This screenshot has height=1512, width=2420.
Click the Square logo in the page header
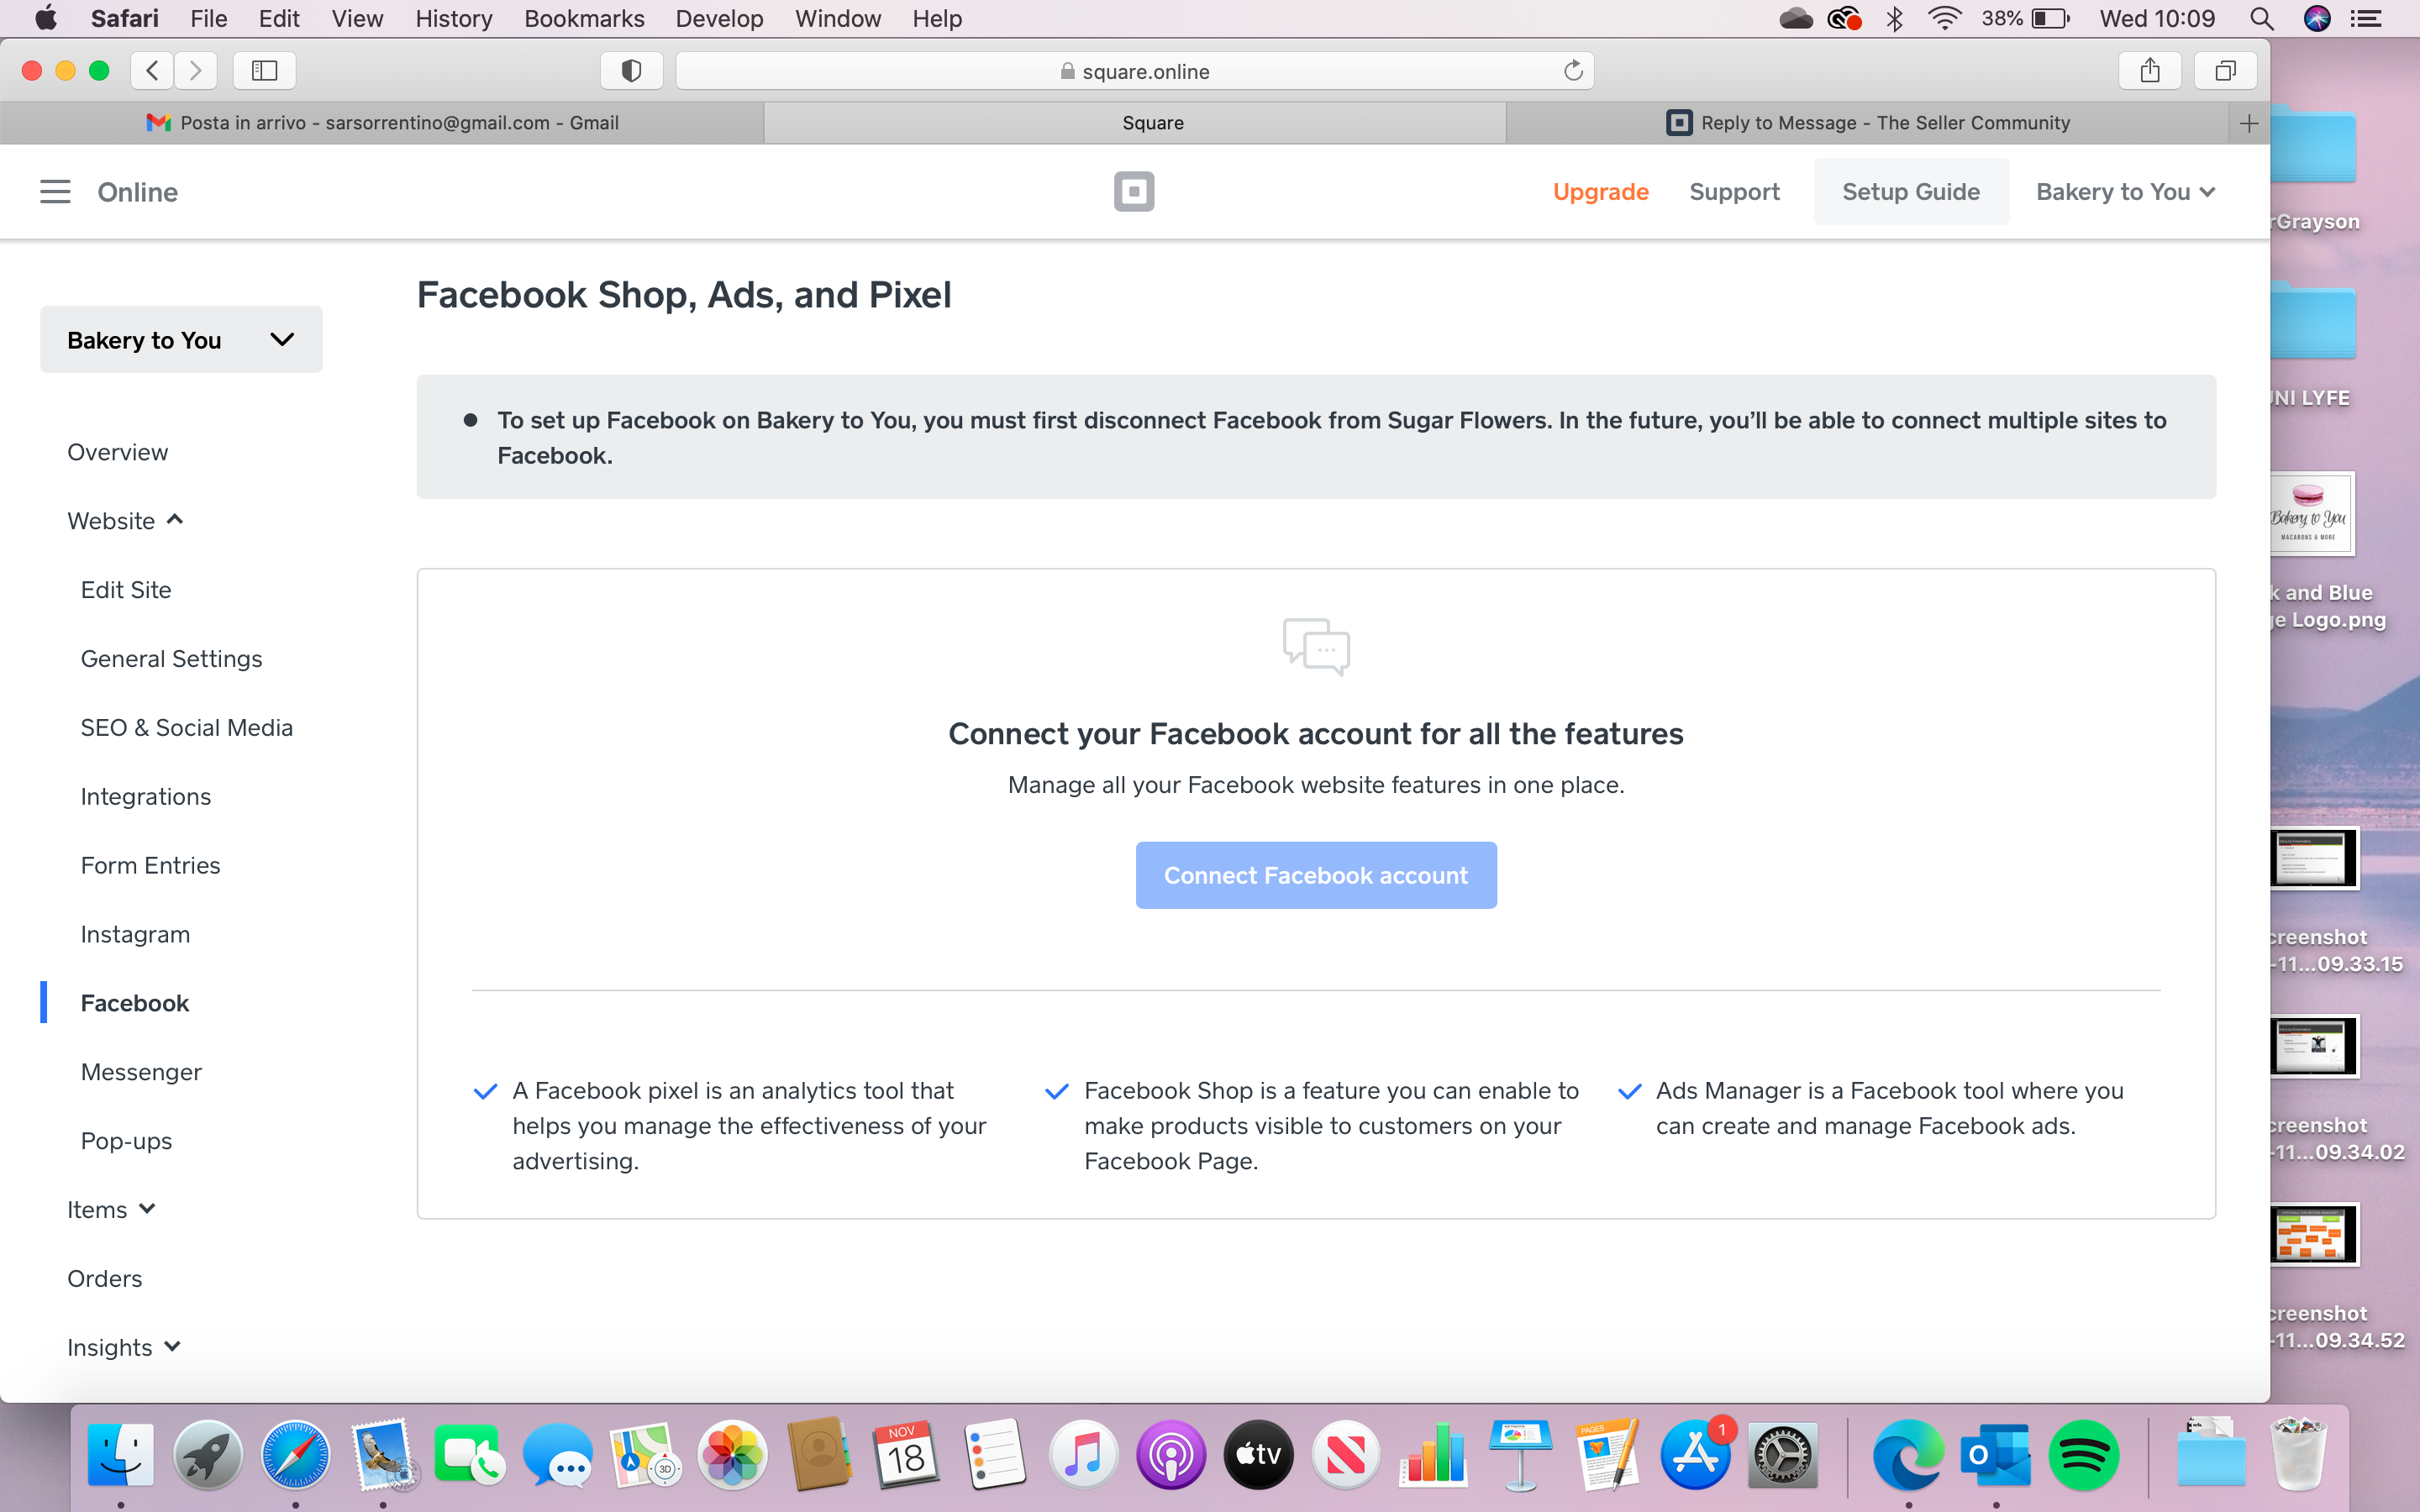(1134, 191)
